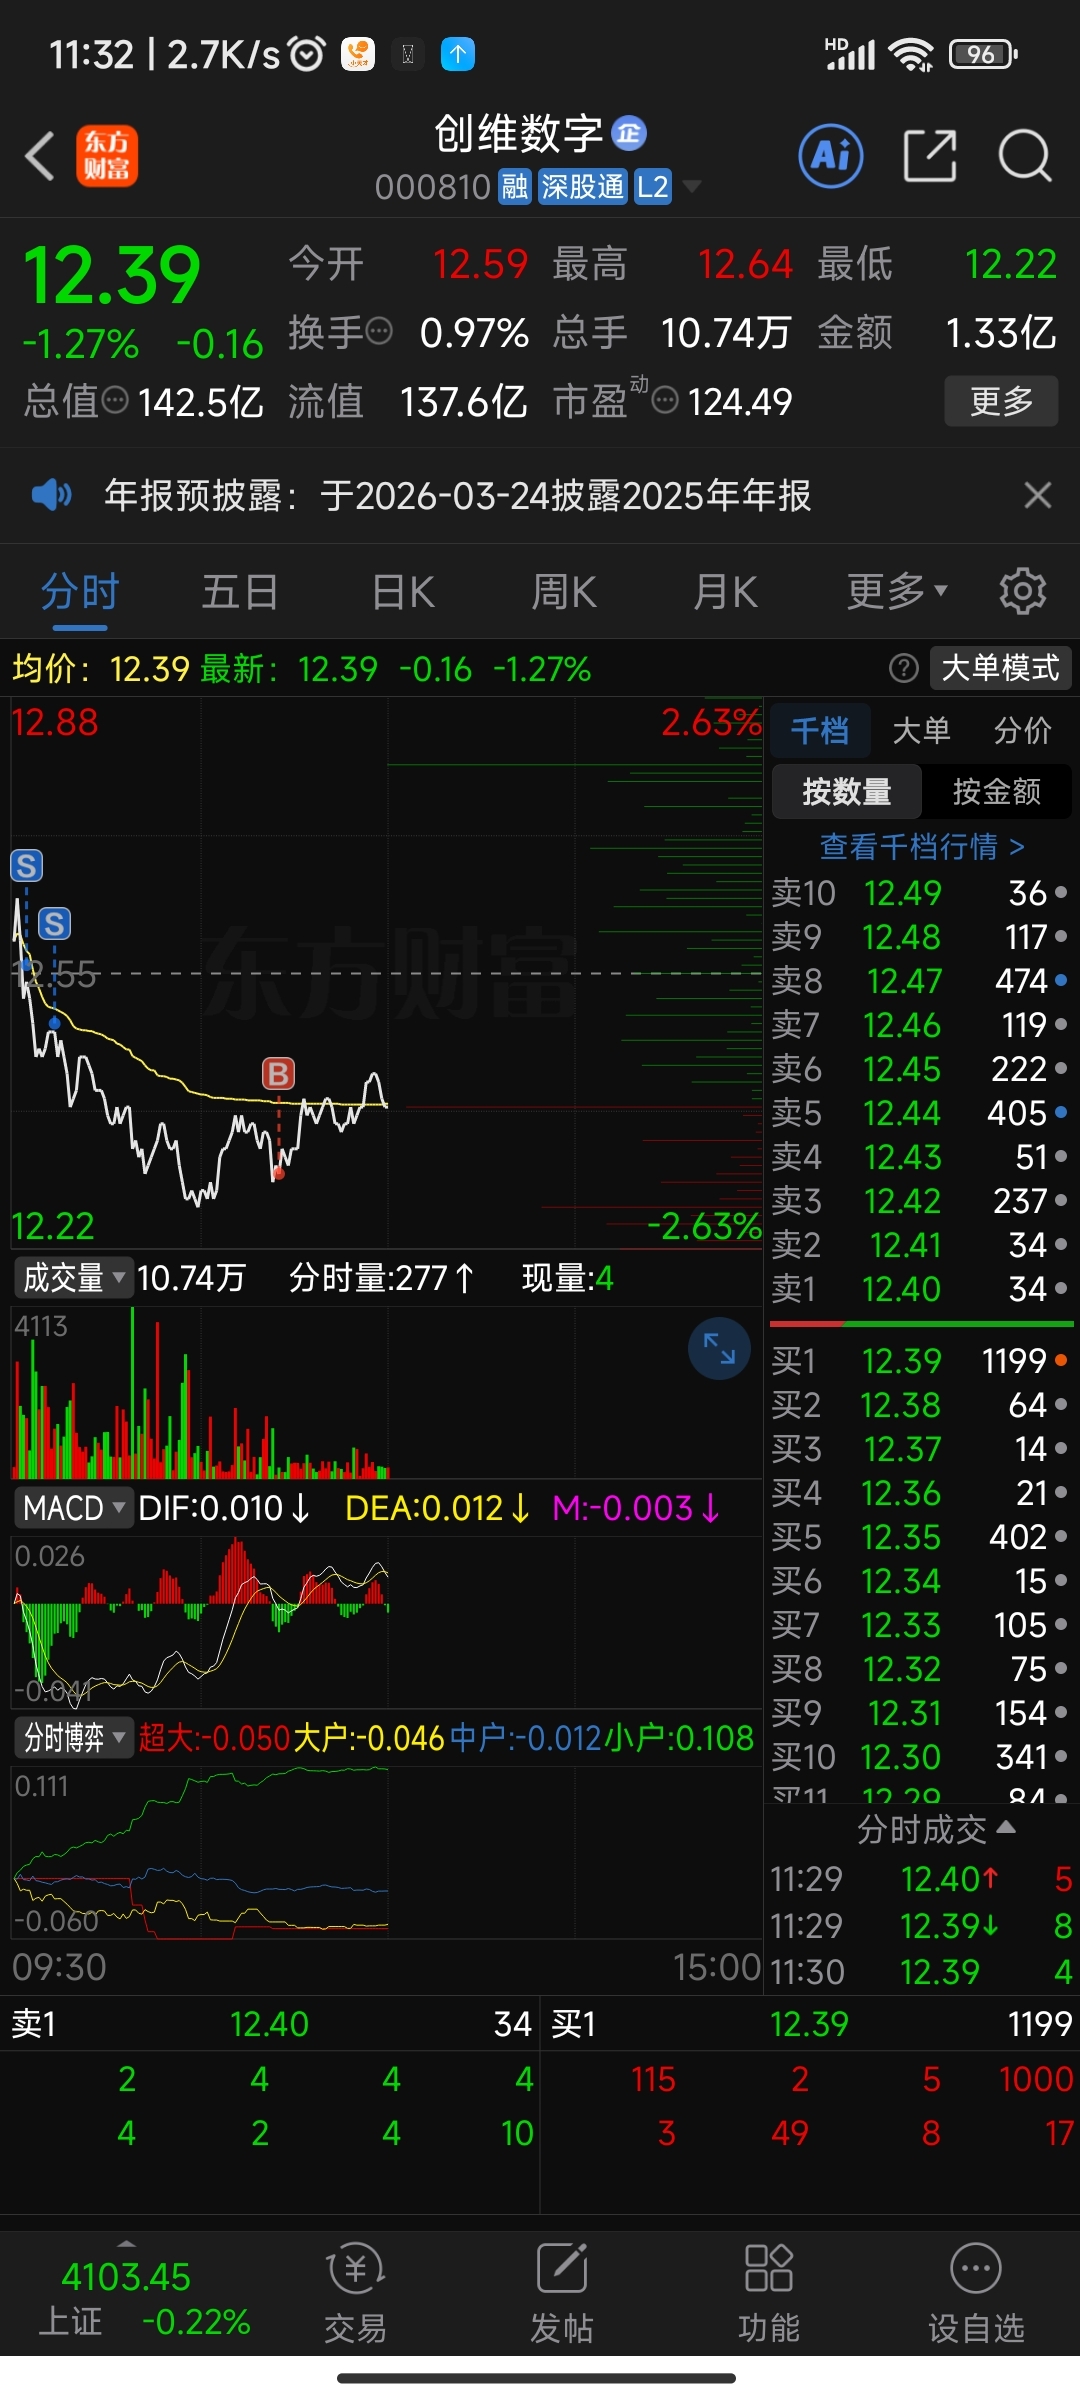Switch to 五日 tab
Image resolution: width=1080 pixels, height=2400 pixels.
(240, 591)
